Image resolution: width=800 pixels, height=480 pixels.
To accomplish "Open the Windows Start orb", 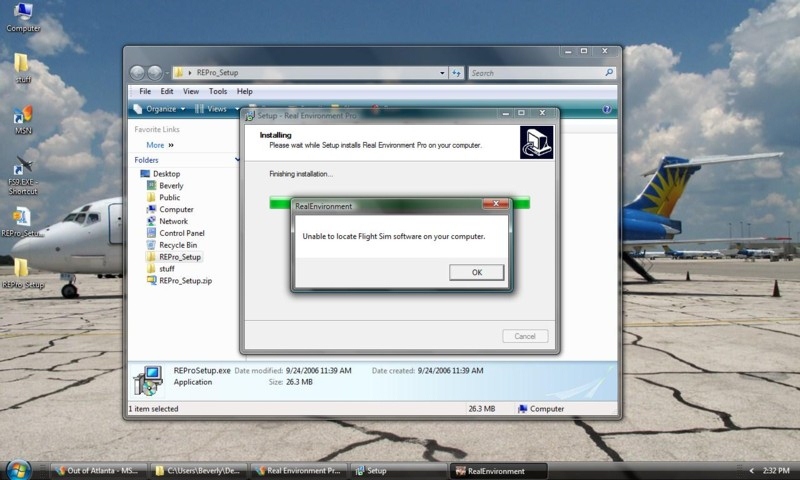I will [18, 469].
